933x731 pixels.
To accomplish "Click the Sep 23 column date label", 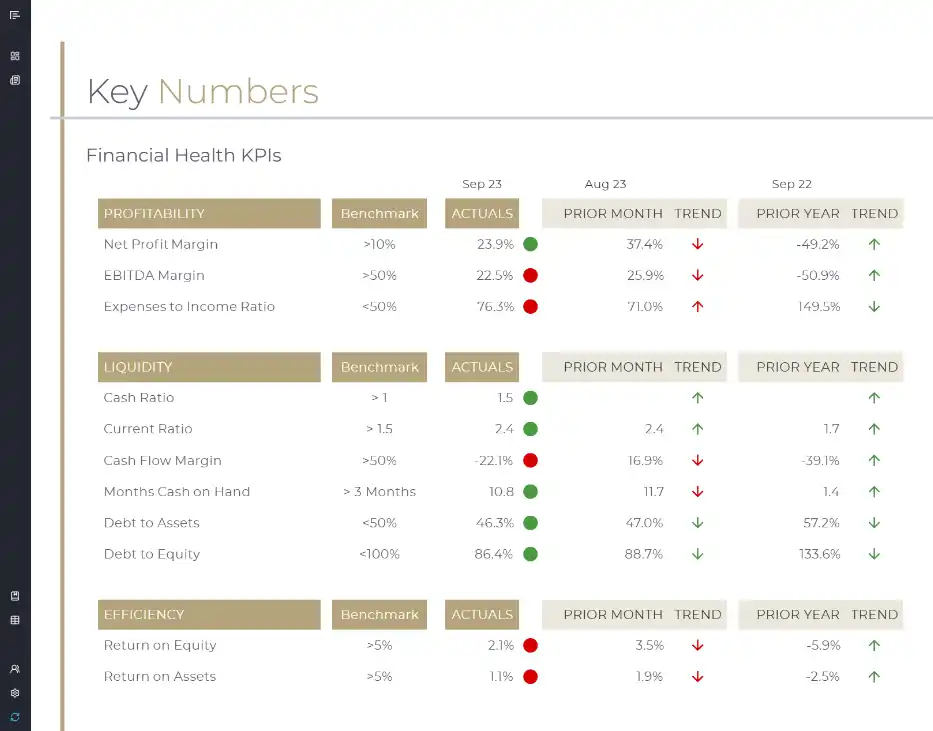I will click(482, 184).
